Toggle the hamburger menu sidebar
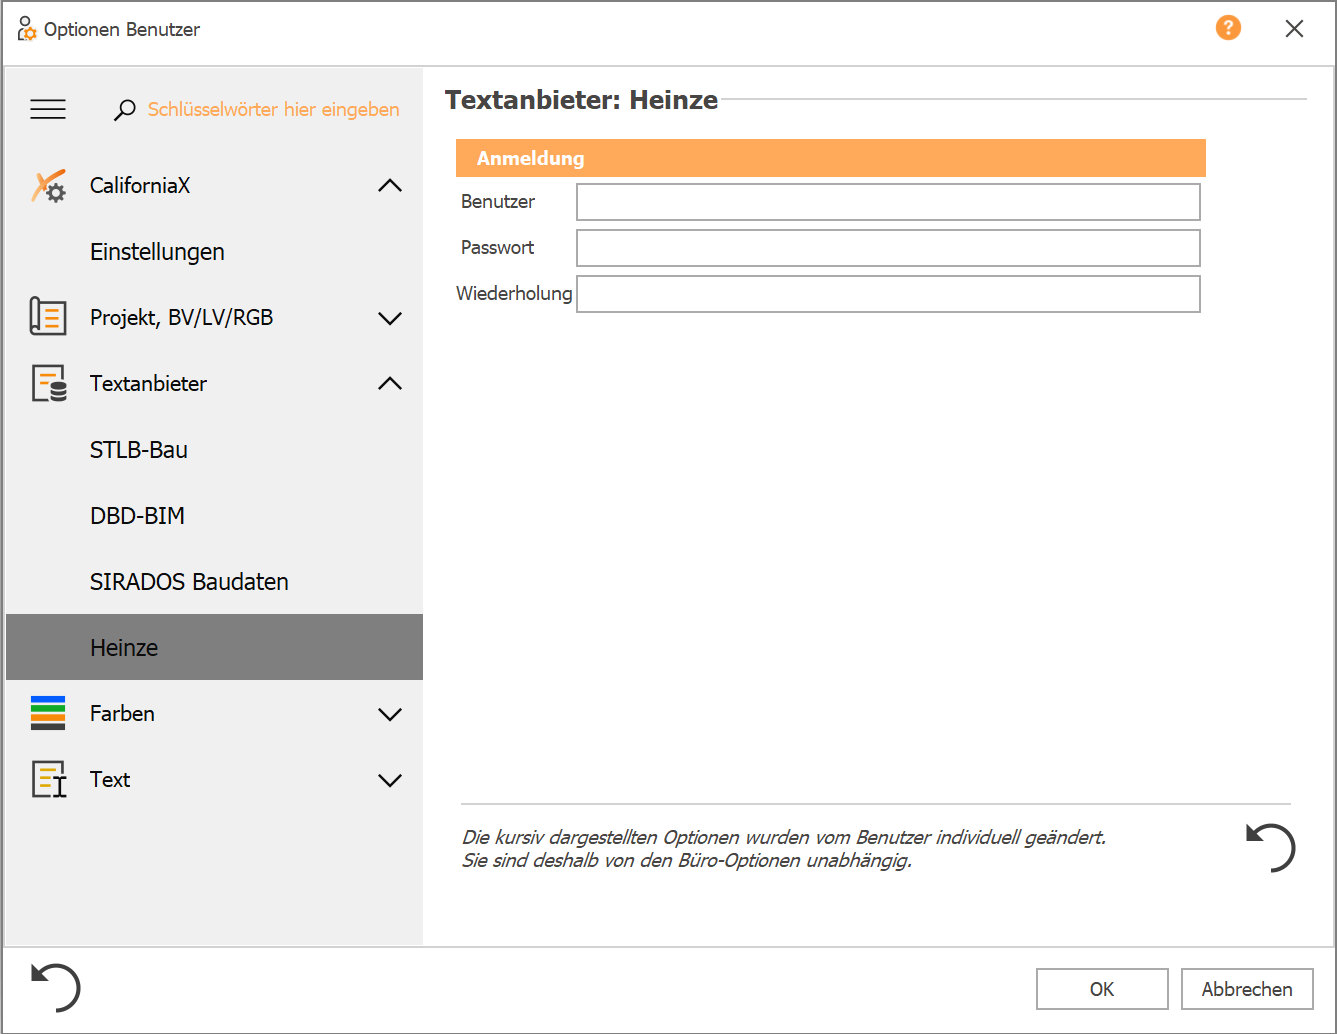 point(48,109)
